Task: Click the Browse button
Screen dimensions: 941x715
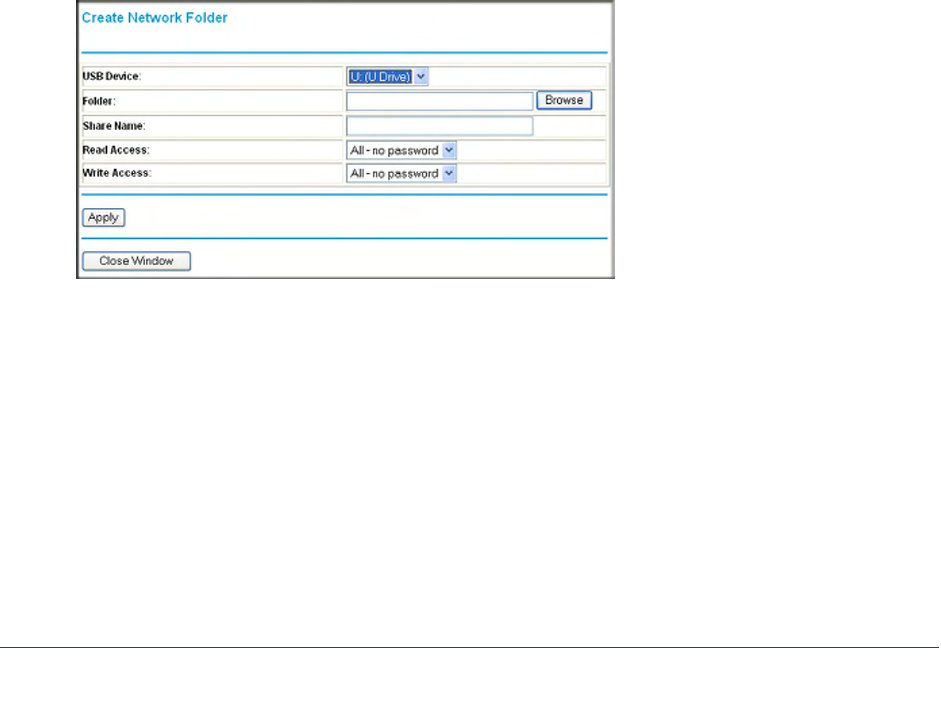Action: point(564,100)
